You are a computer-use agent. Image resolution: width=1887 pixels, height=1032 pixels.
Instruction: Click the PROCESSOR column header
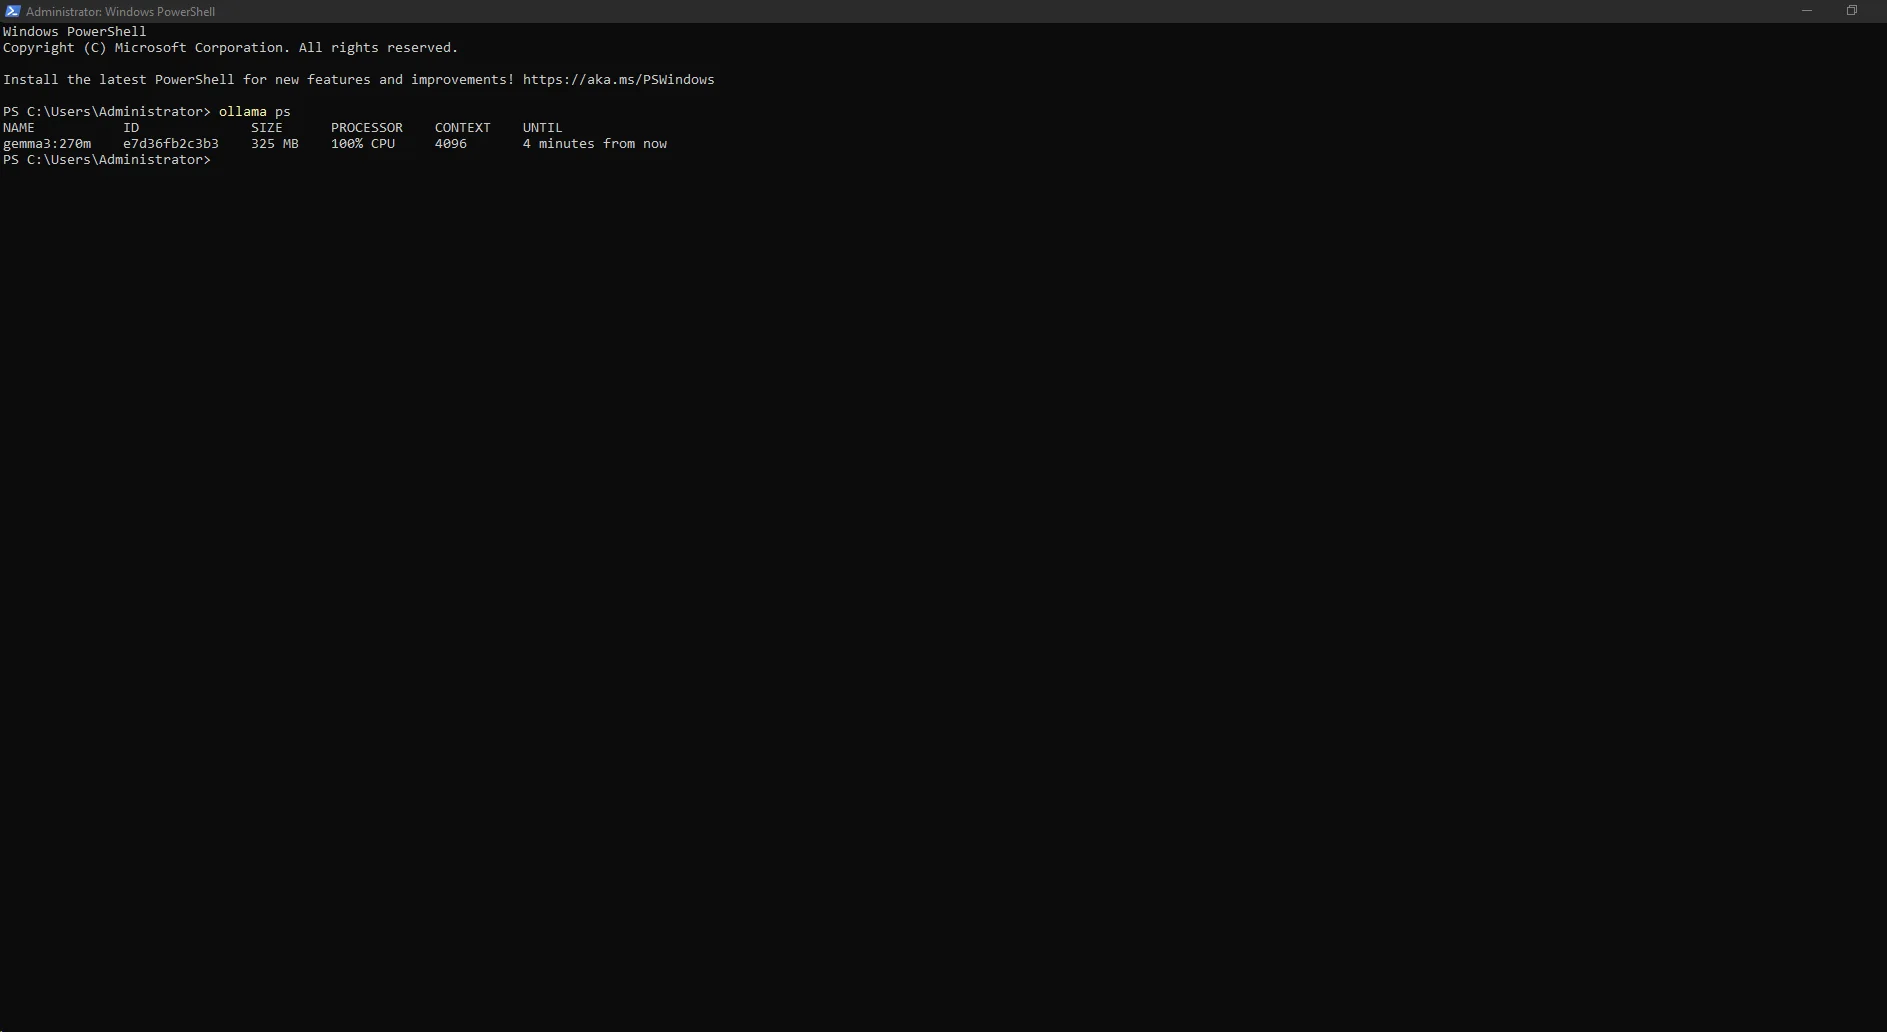(x=367, y=128)
